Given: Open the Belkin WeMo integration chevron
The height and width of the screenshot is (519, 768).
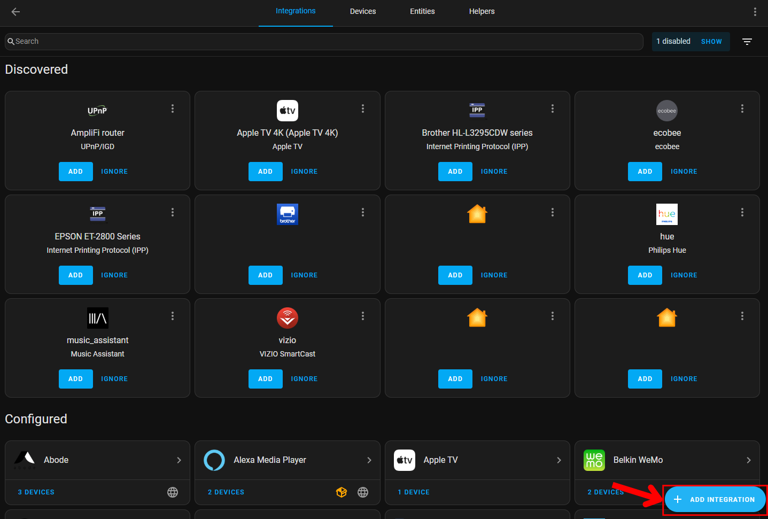Looking at the screenshot, I should 748,460.
